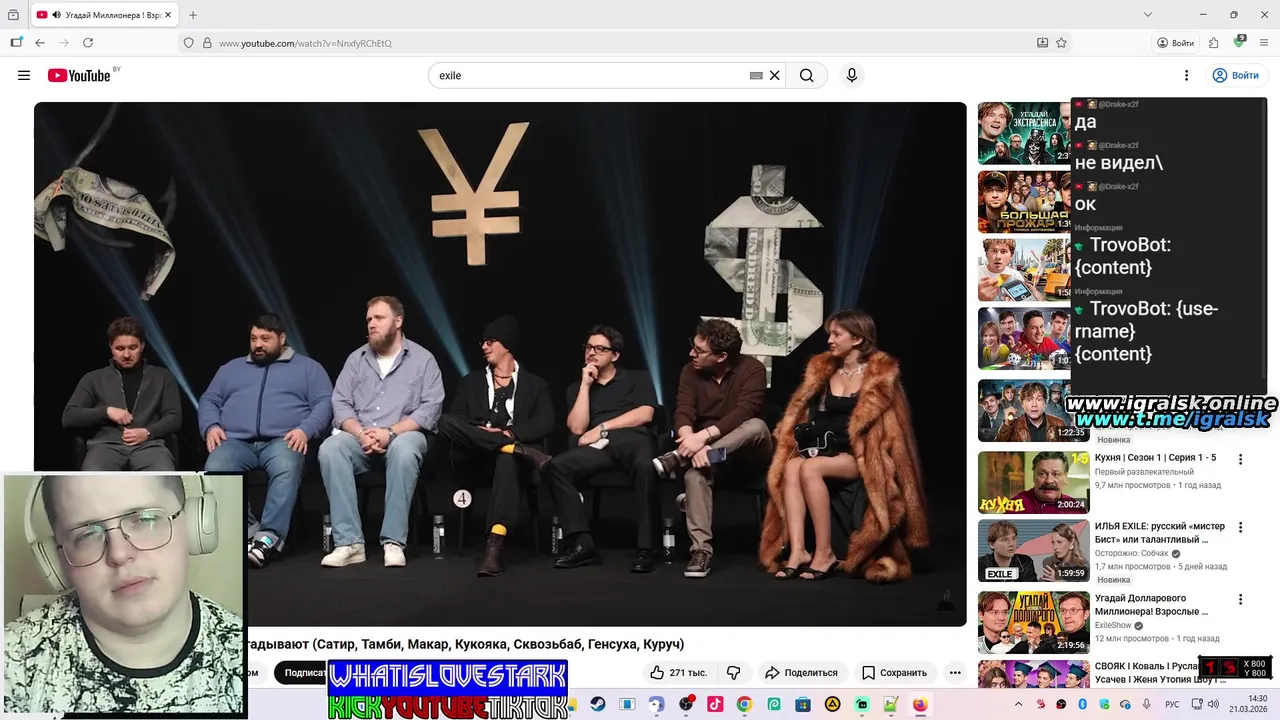Open YouTube settings three-dot menu

[x=1186, y=75]
